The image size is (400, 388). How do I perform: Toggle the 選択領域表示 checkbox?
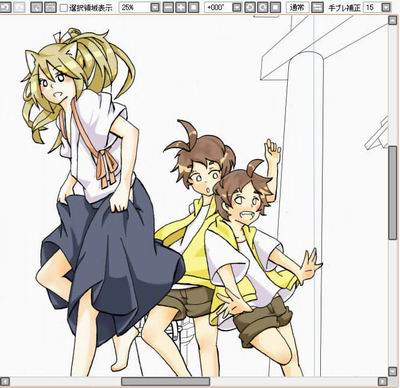(64, 8)
